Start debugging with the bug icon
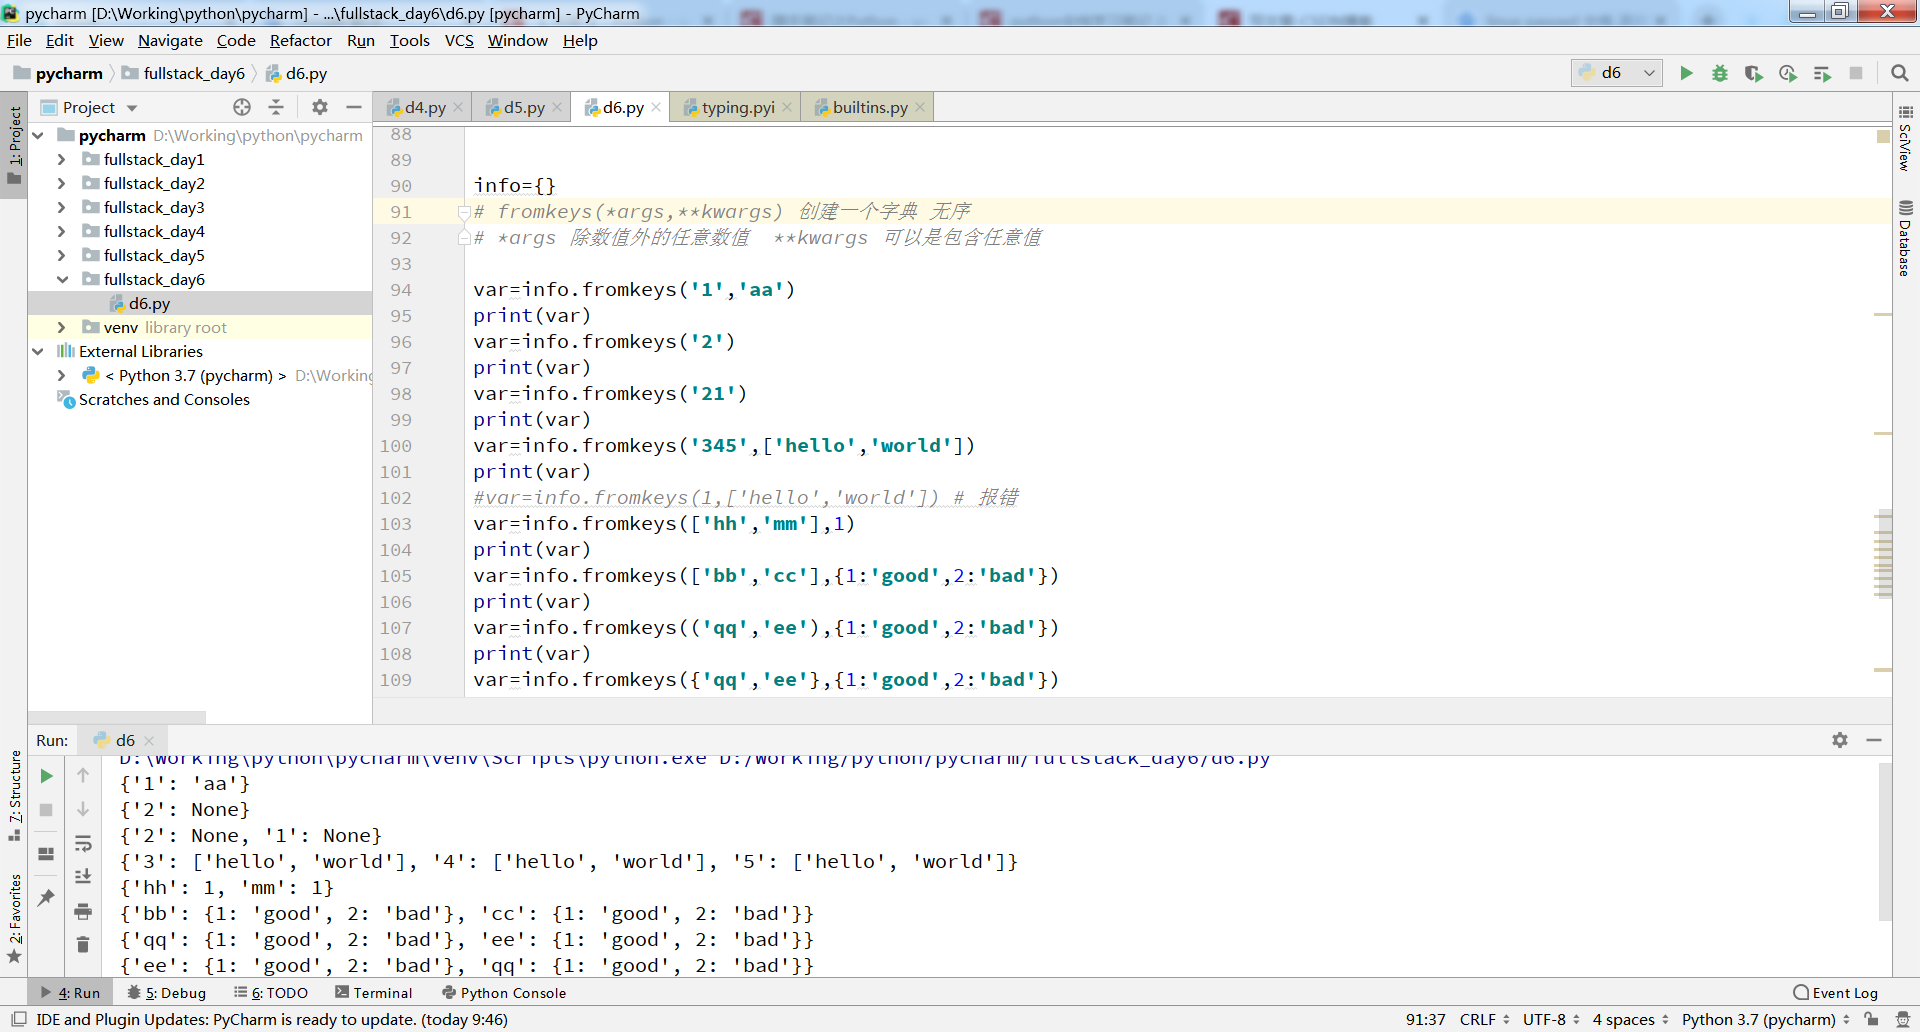Image resolution: width=1920 pixels, height=1032 pixels. click(1720, 73)
